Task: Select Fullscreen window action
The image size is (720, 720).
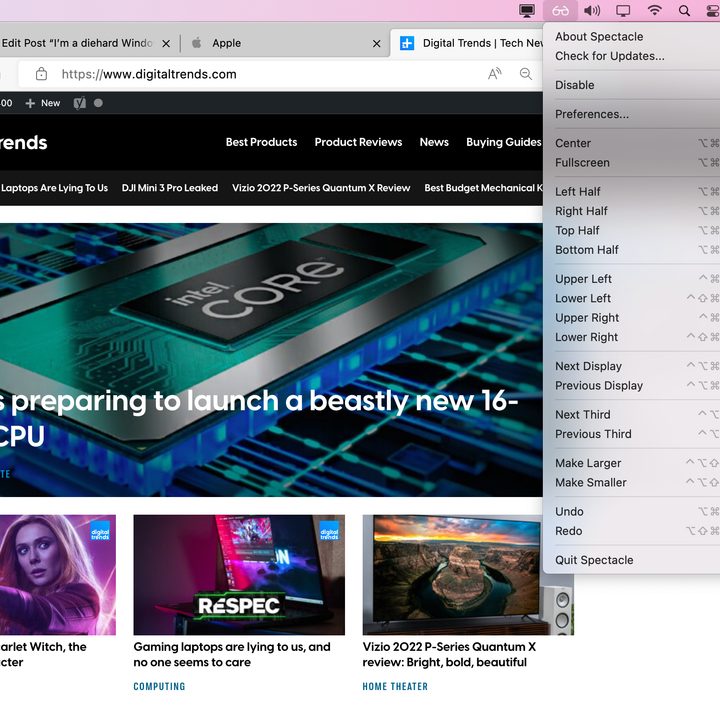Action: [x=631, y=163]
